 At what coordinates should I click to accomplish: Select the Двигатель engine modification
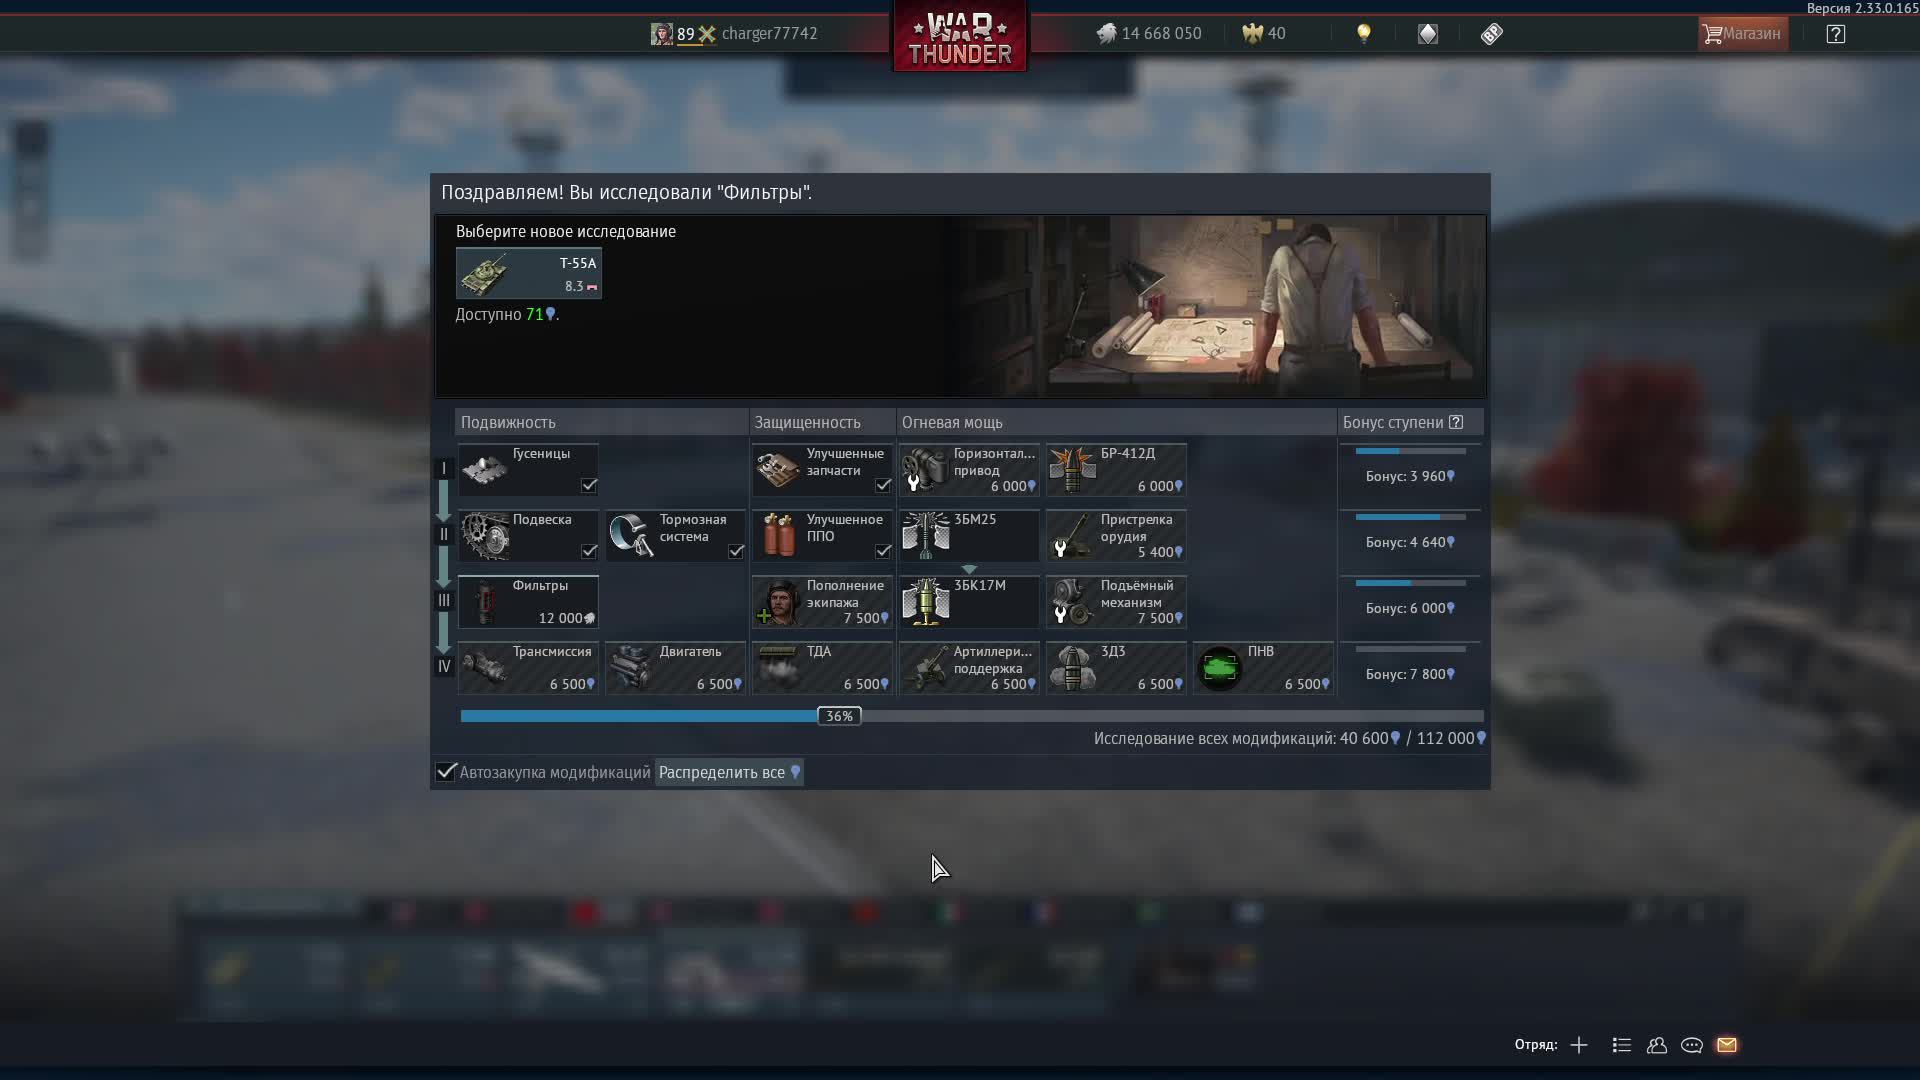(x=675, y=668)
